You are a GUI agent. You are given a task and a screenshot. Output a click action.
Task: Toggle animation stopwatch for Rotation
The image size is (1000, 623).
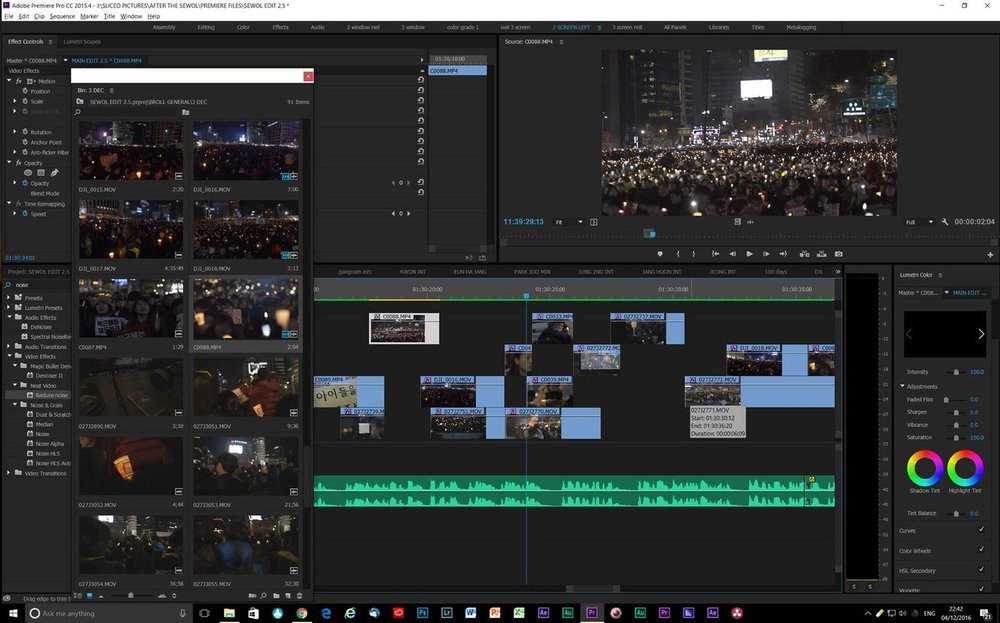(25, 132)
